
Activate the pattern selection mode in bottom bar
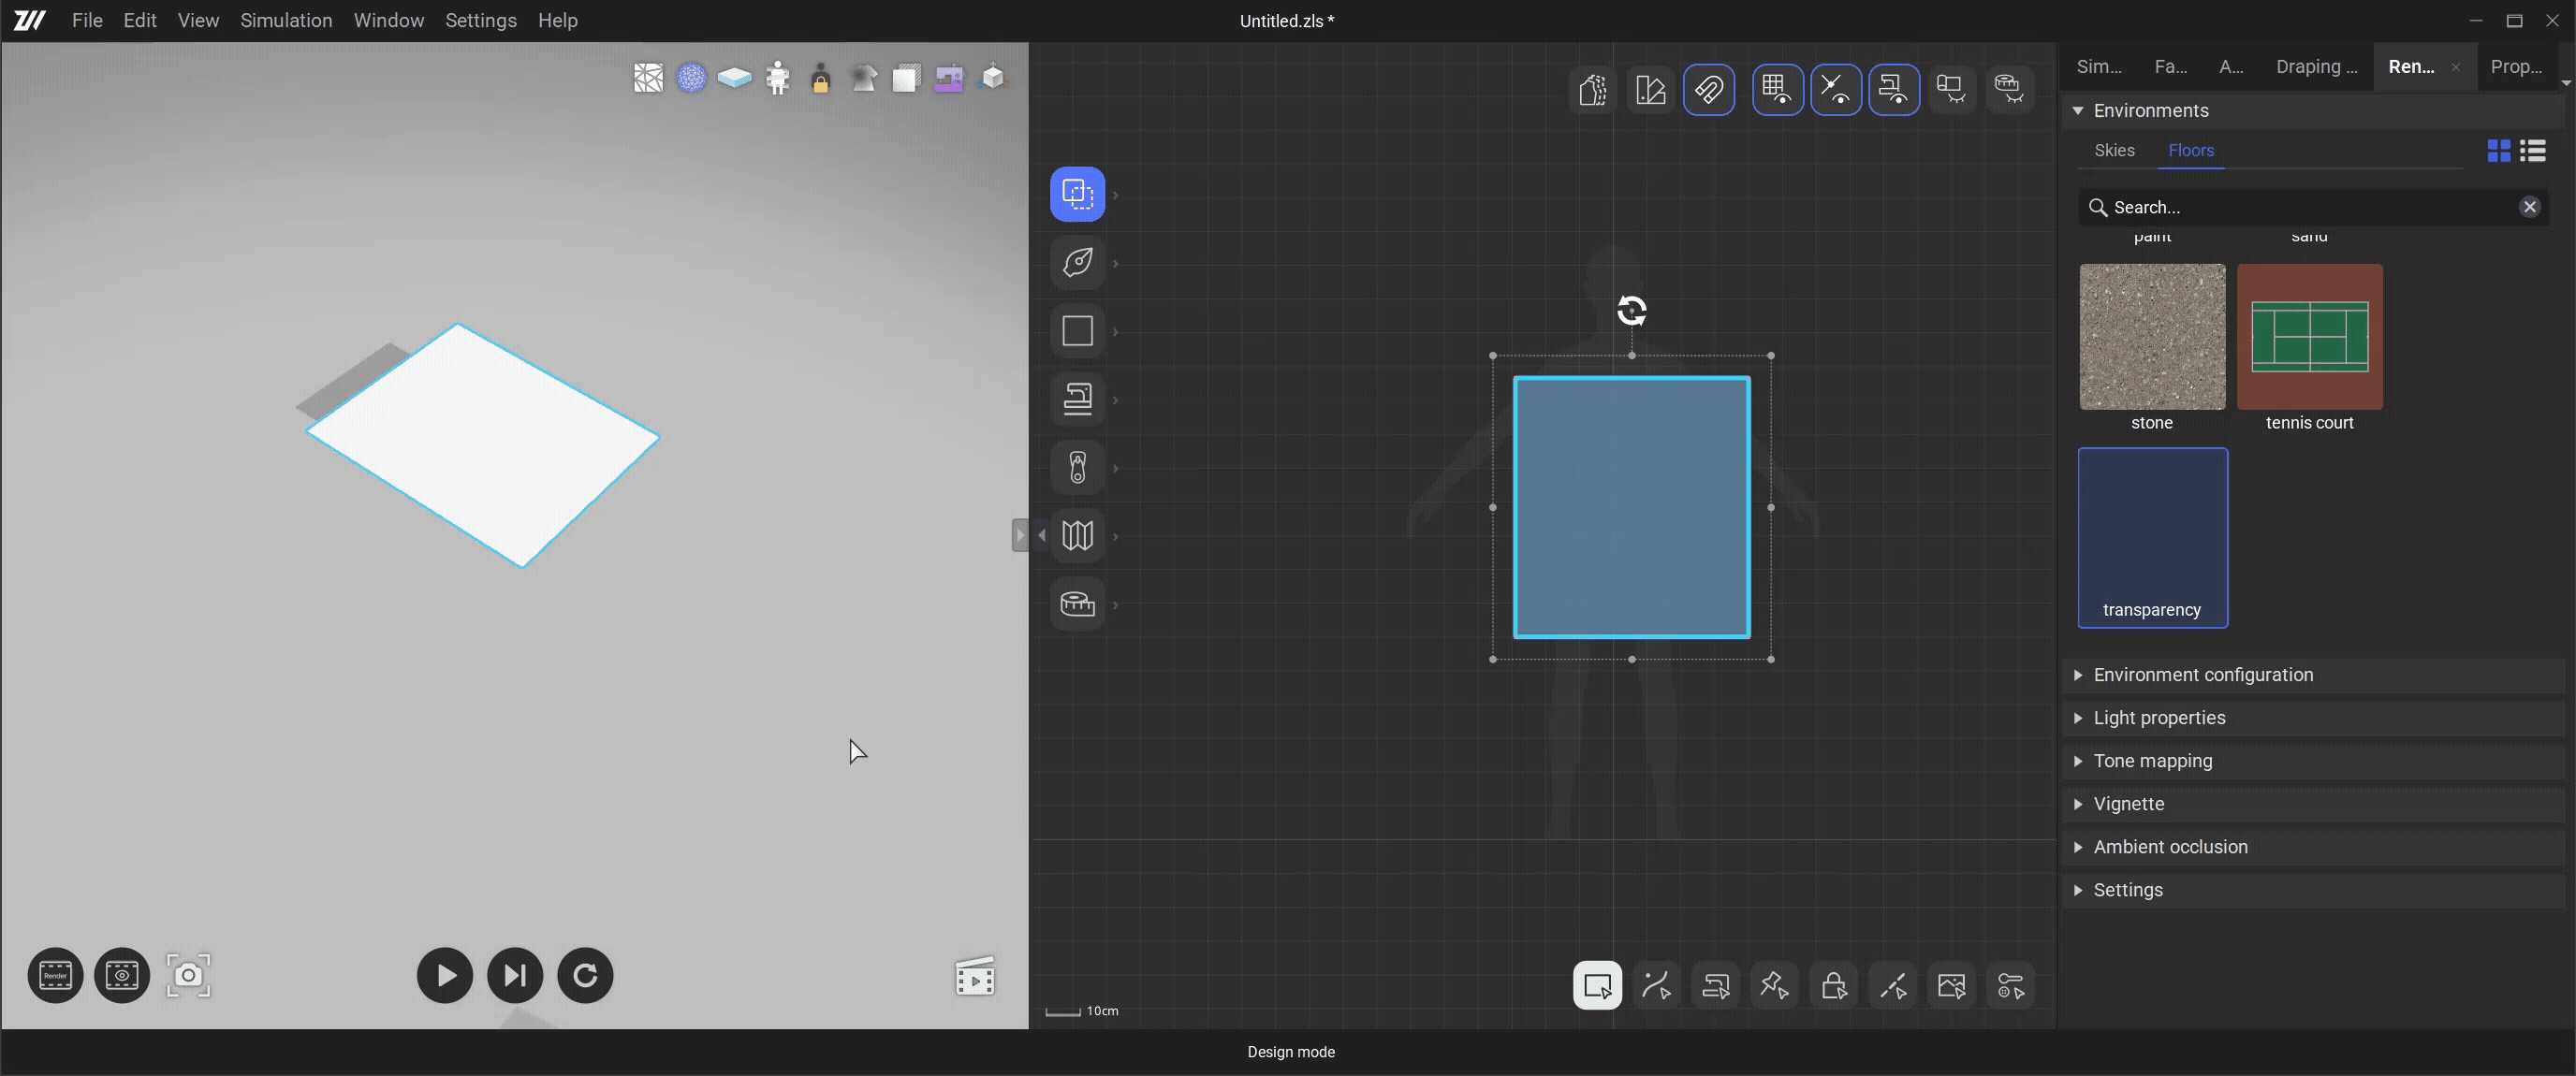tap(1597, 986)
